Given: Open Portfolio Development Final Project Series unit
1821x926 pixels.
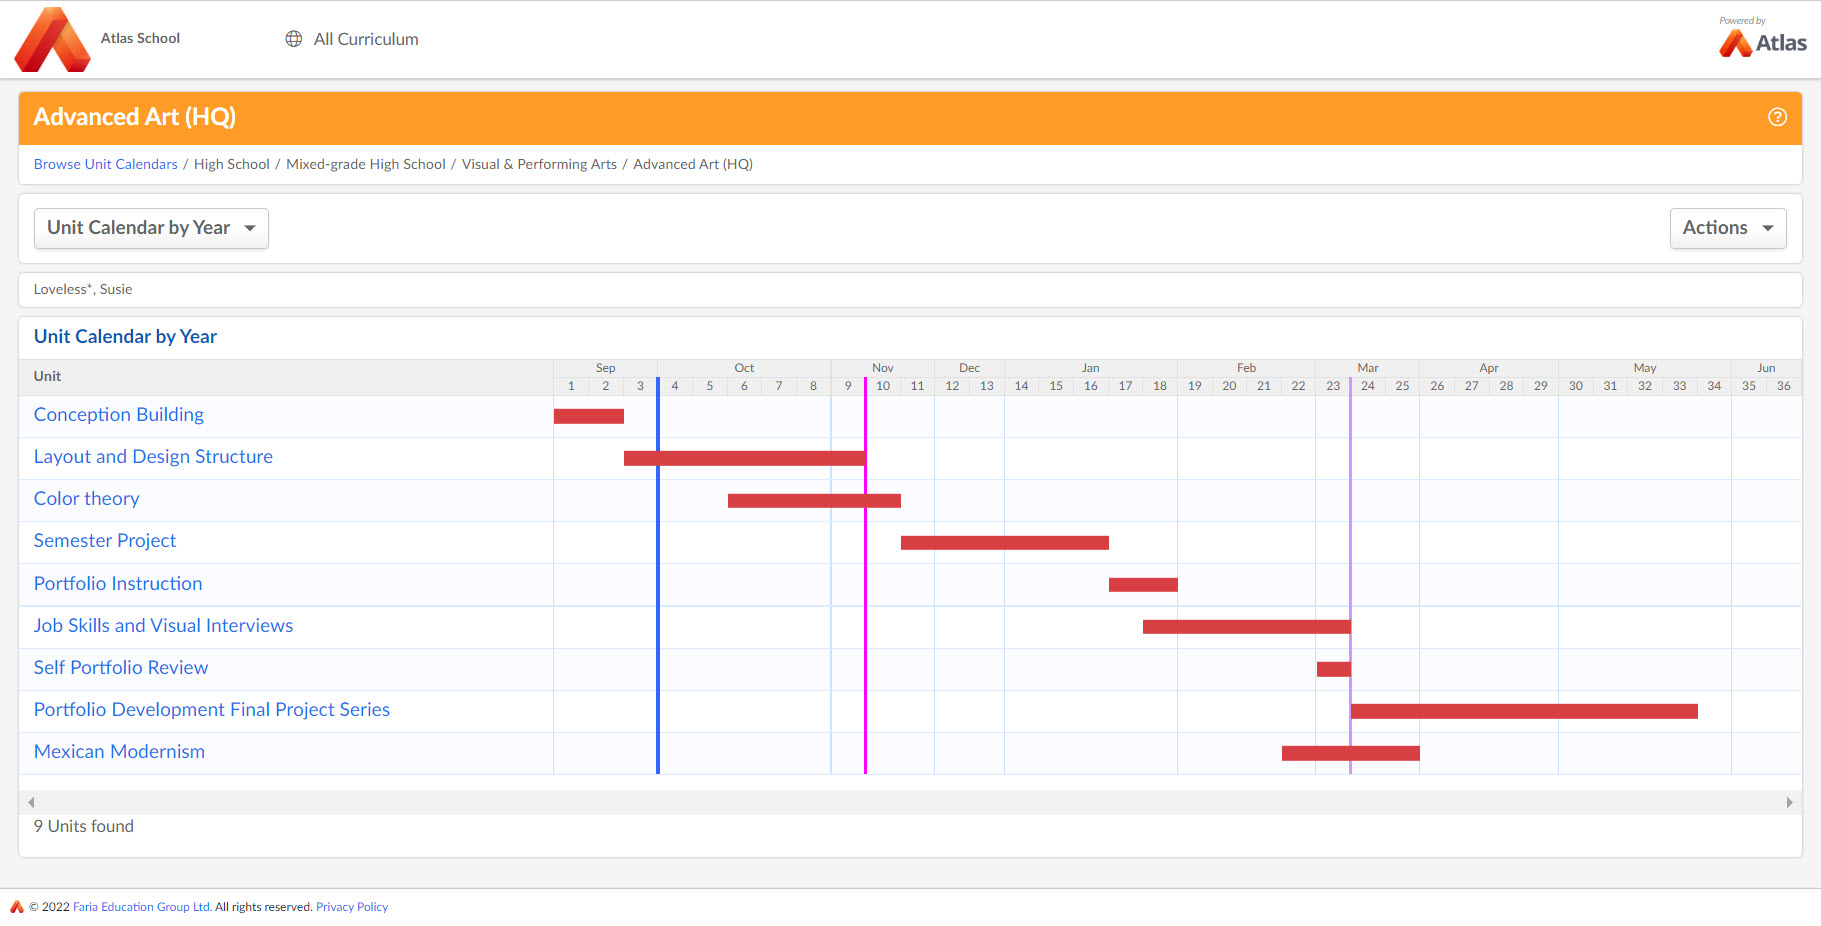Looking at the screenshot, I should [x=212, y=709].
